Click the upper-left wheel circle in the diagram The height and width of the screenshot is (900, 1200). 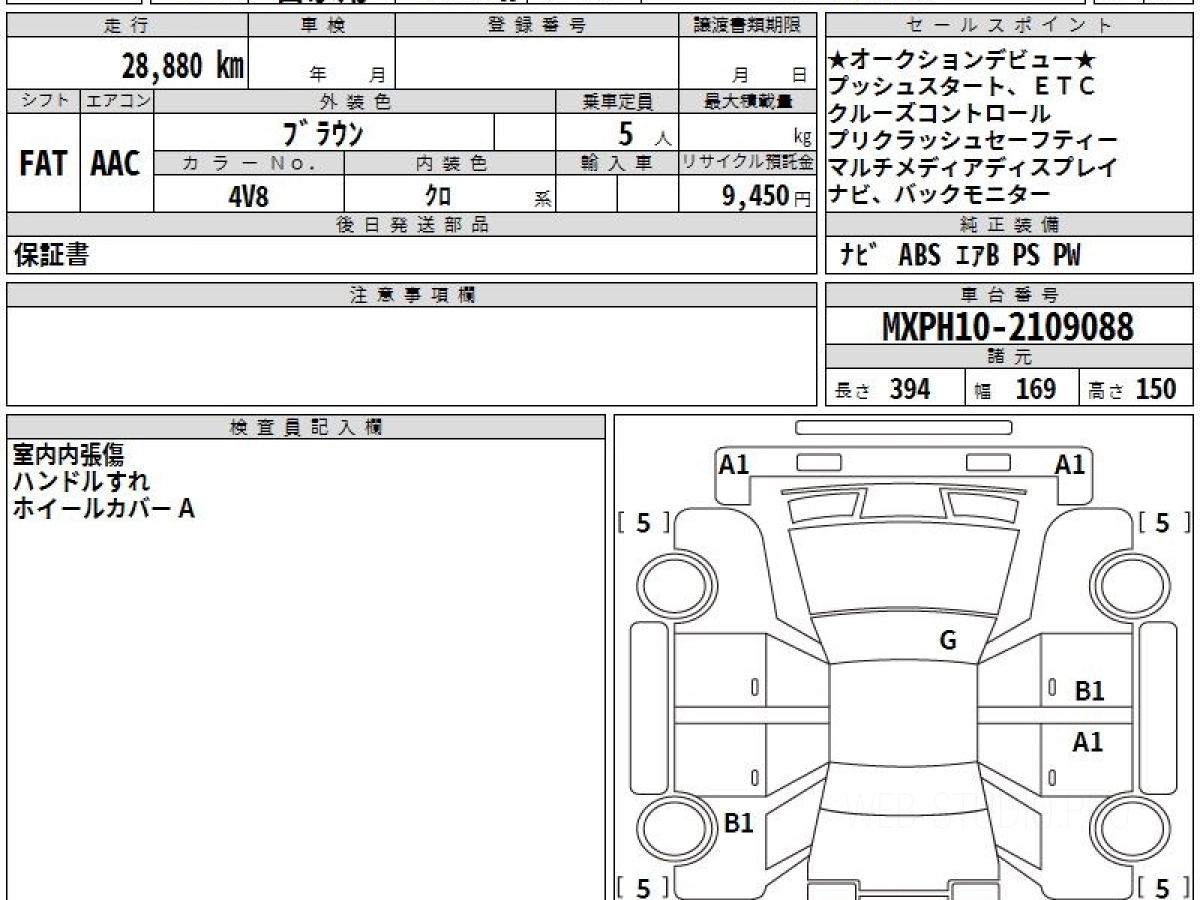coord(675,585)
